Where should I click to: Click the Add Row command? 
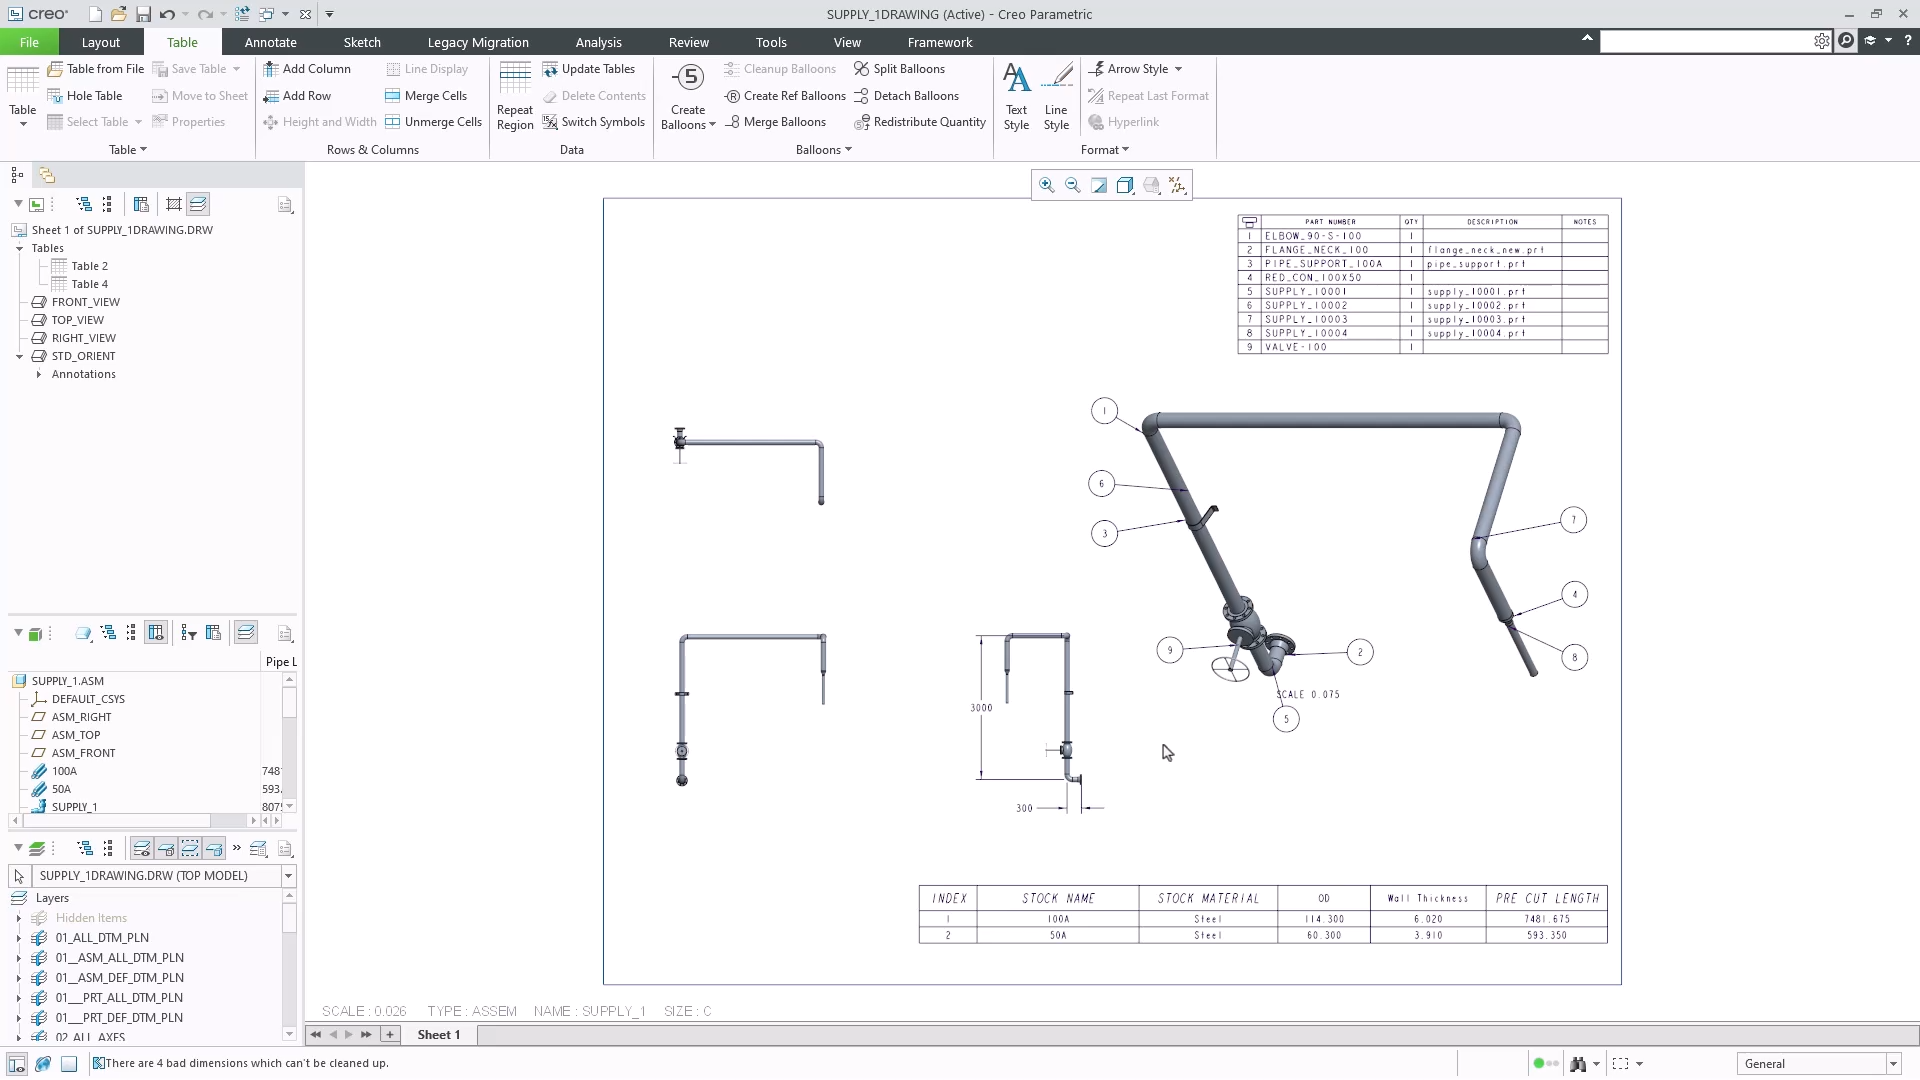pyautogui.click(x=297, y=96)
